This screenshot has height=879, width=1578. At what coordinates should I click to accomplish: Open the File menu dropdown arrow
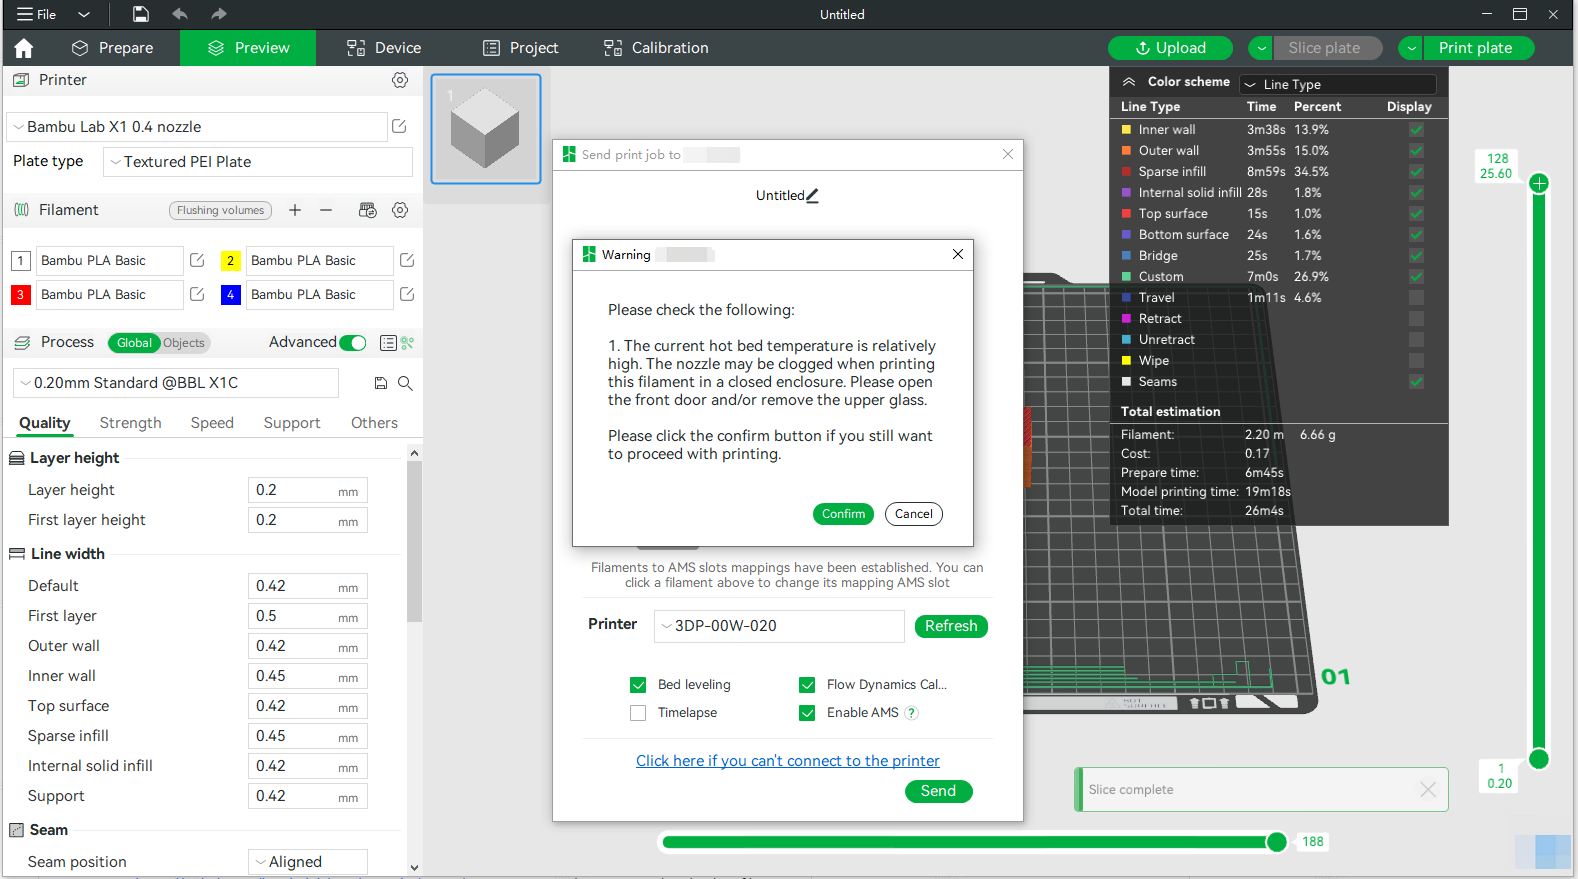84,14
